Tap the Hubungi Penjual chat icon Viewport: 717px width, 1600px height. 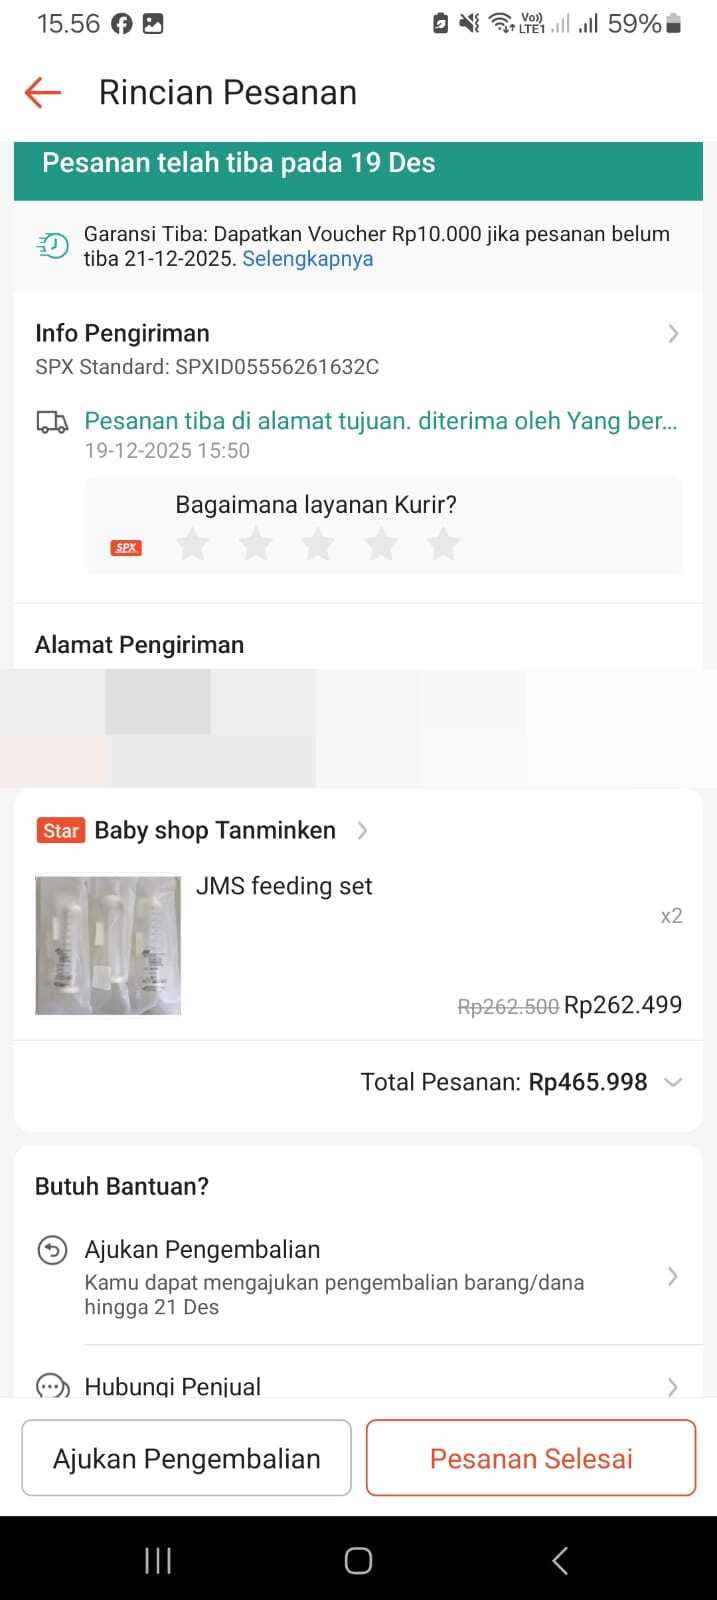(52, 1386)
